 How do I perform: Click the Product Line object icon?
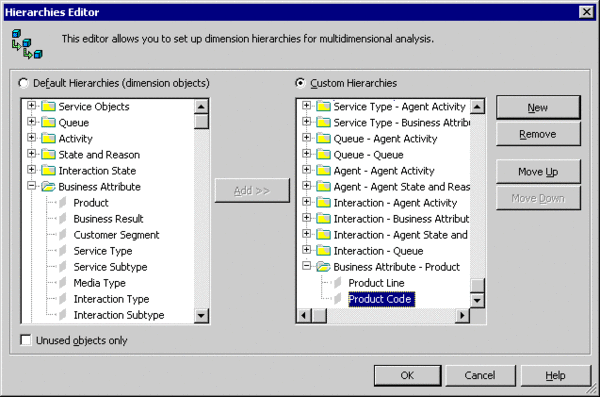338,283
